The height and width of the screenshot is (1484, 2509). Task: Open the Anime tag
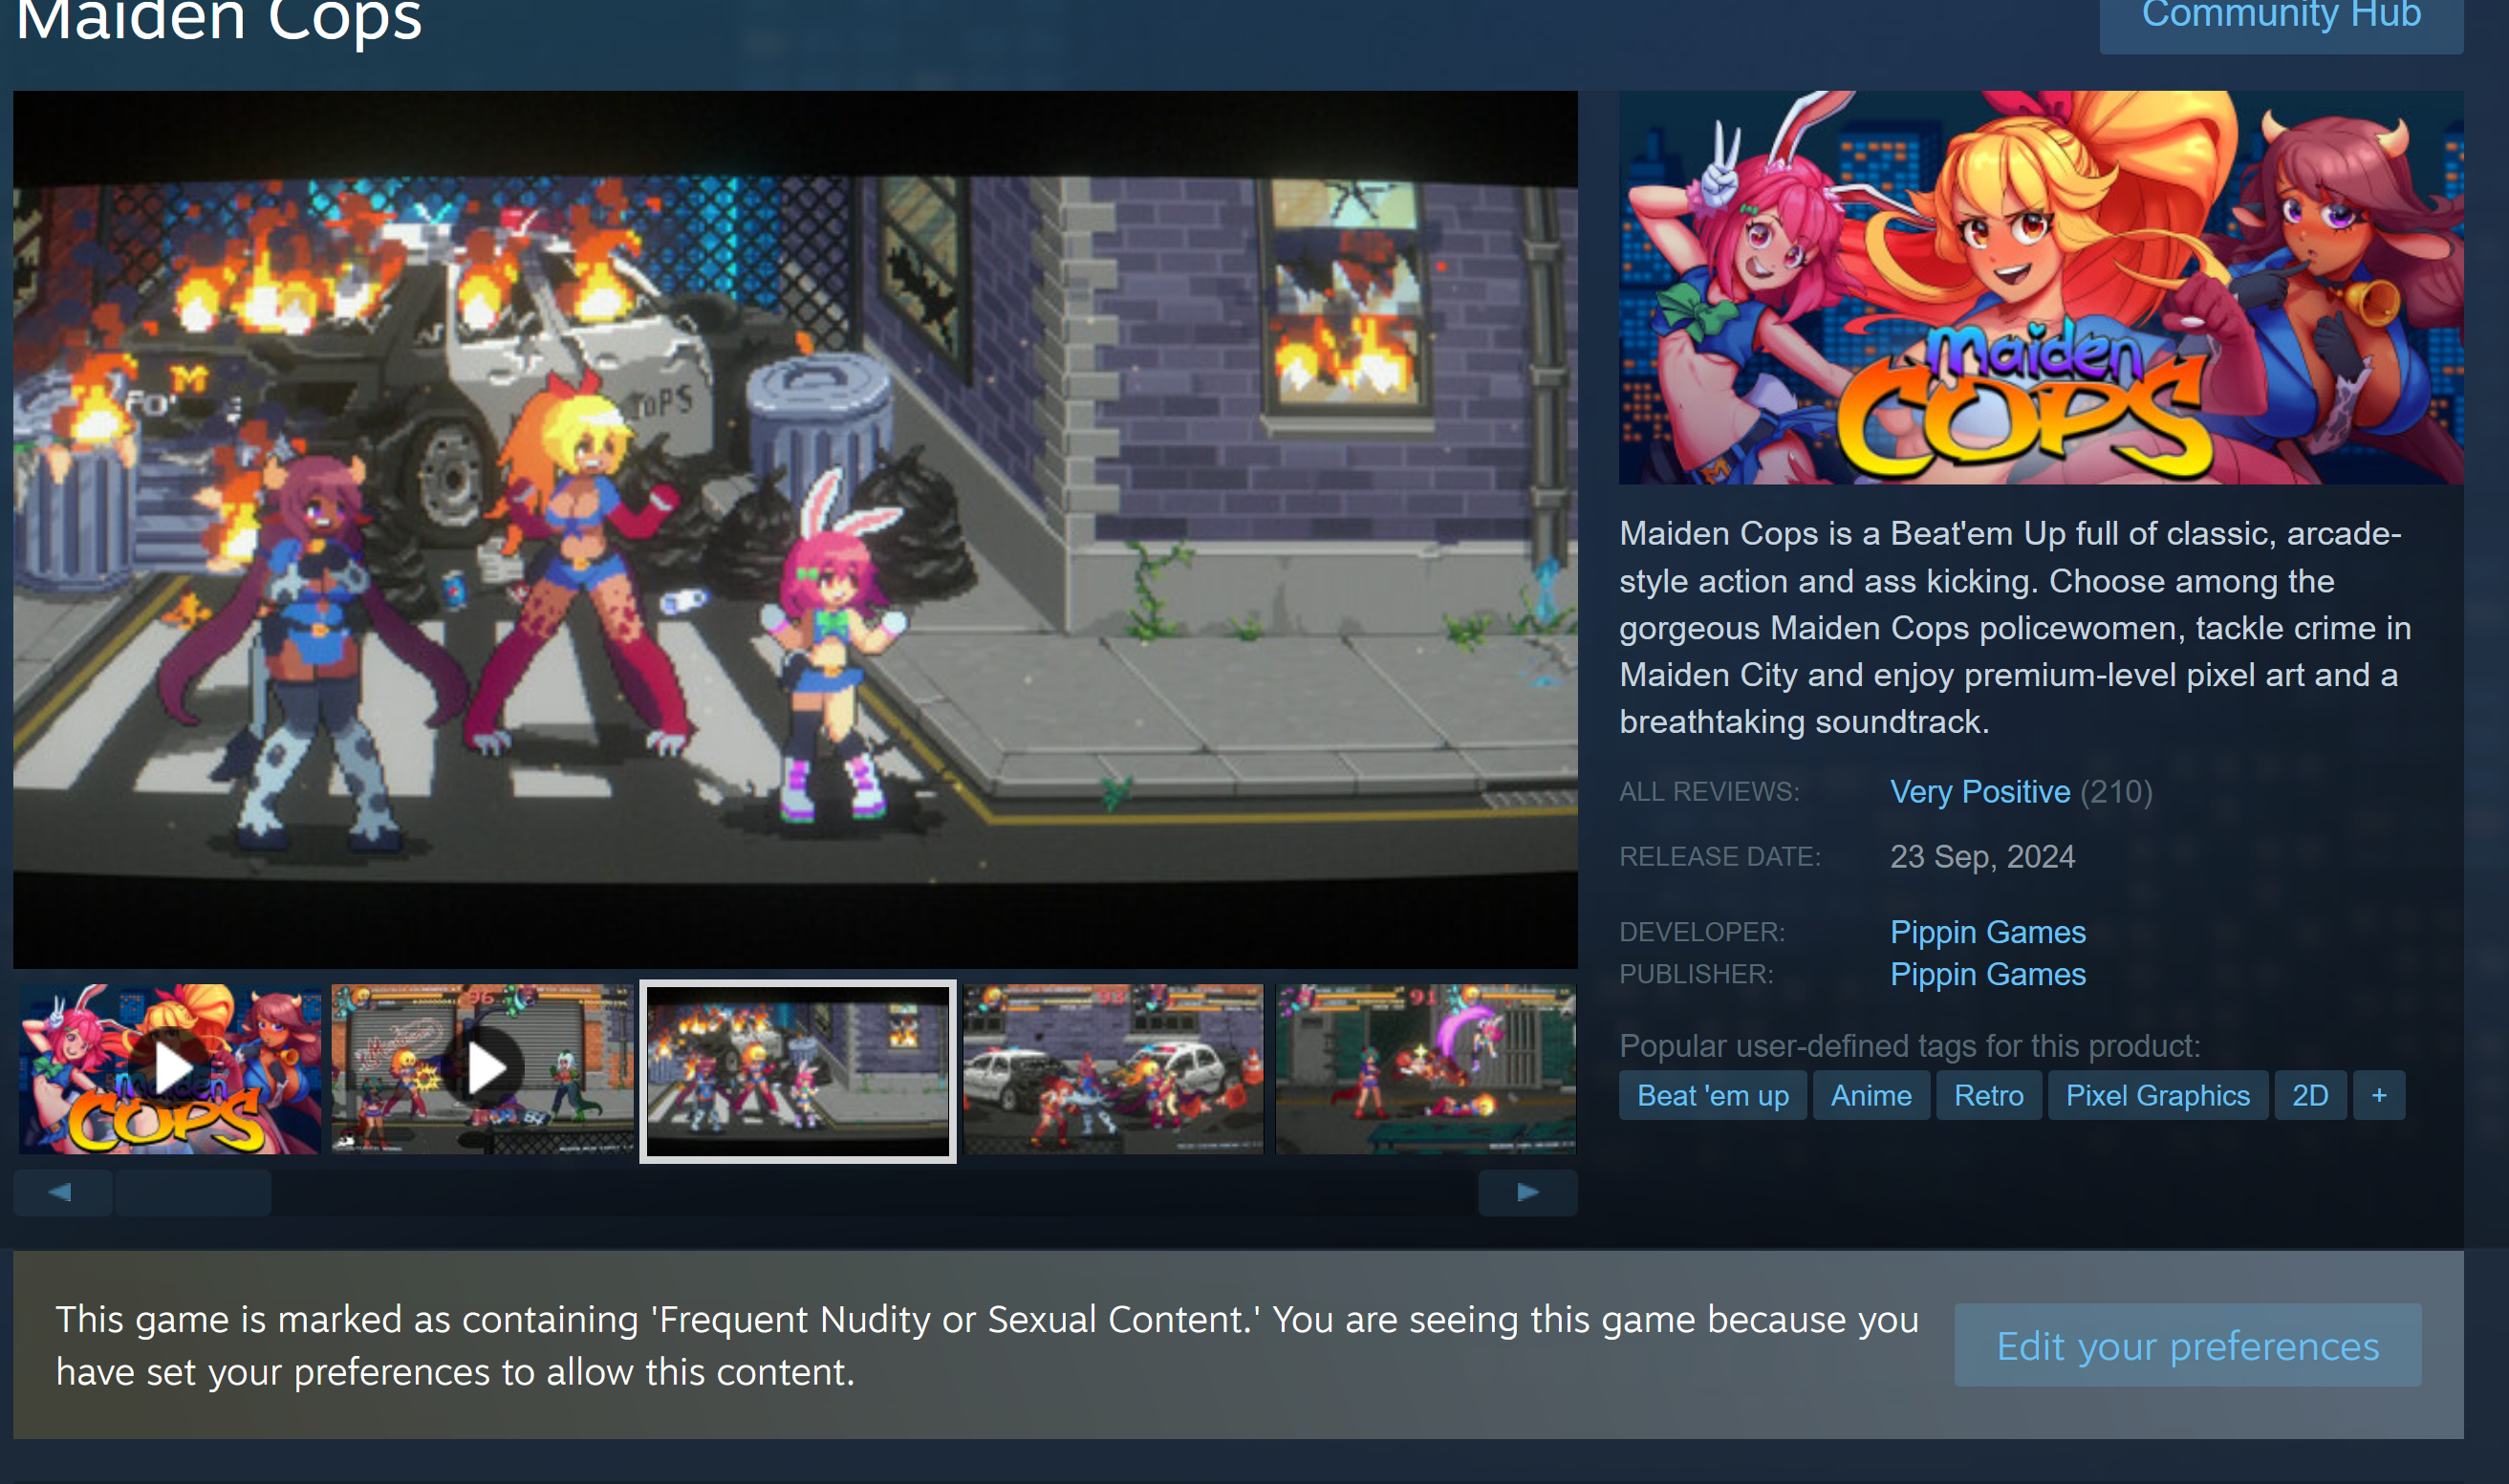point(1870,1095)
